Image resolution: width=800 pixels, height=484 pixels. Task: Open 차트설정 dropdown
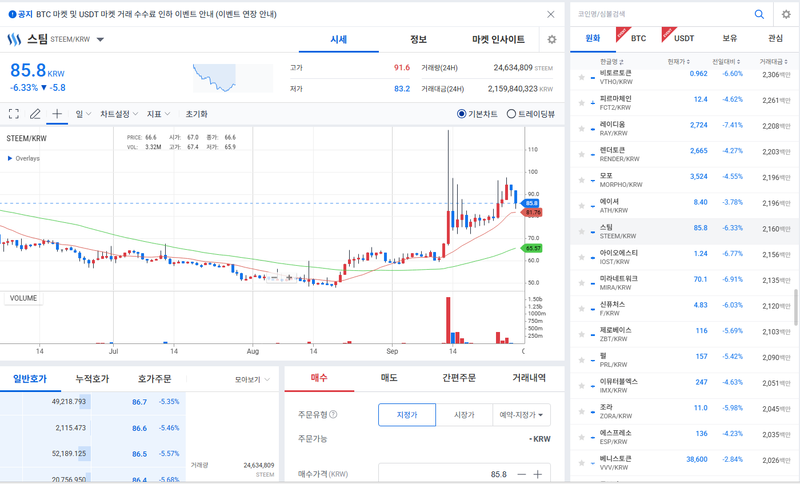click(x=119, y=114)
